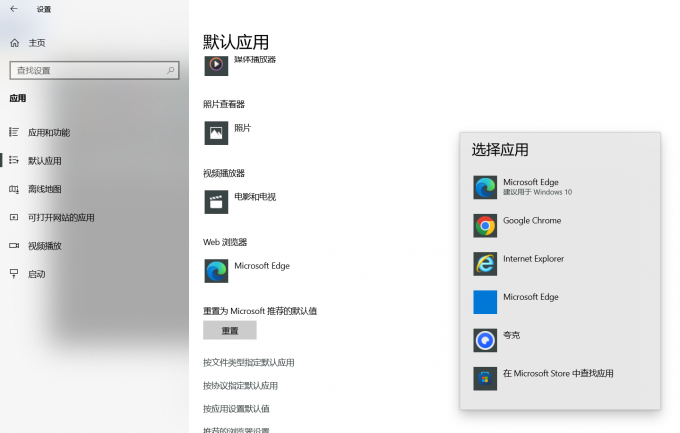Screen dimensions: 680x433
Task: Click the current Web browser Edge icon
Action: tap(216, 271)
